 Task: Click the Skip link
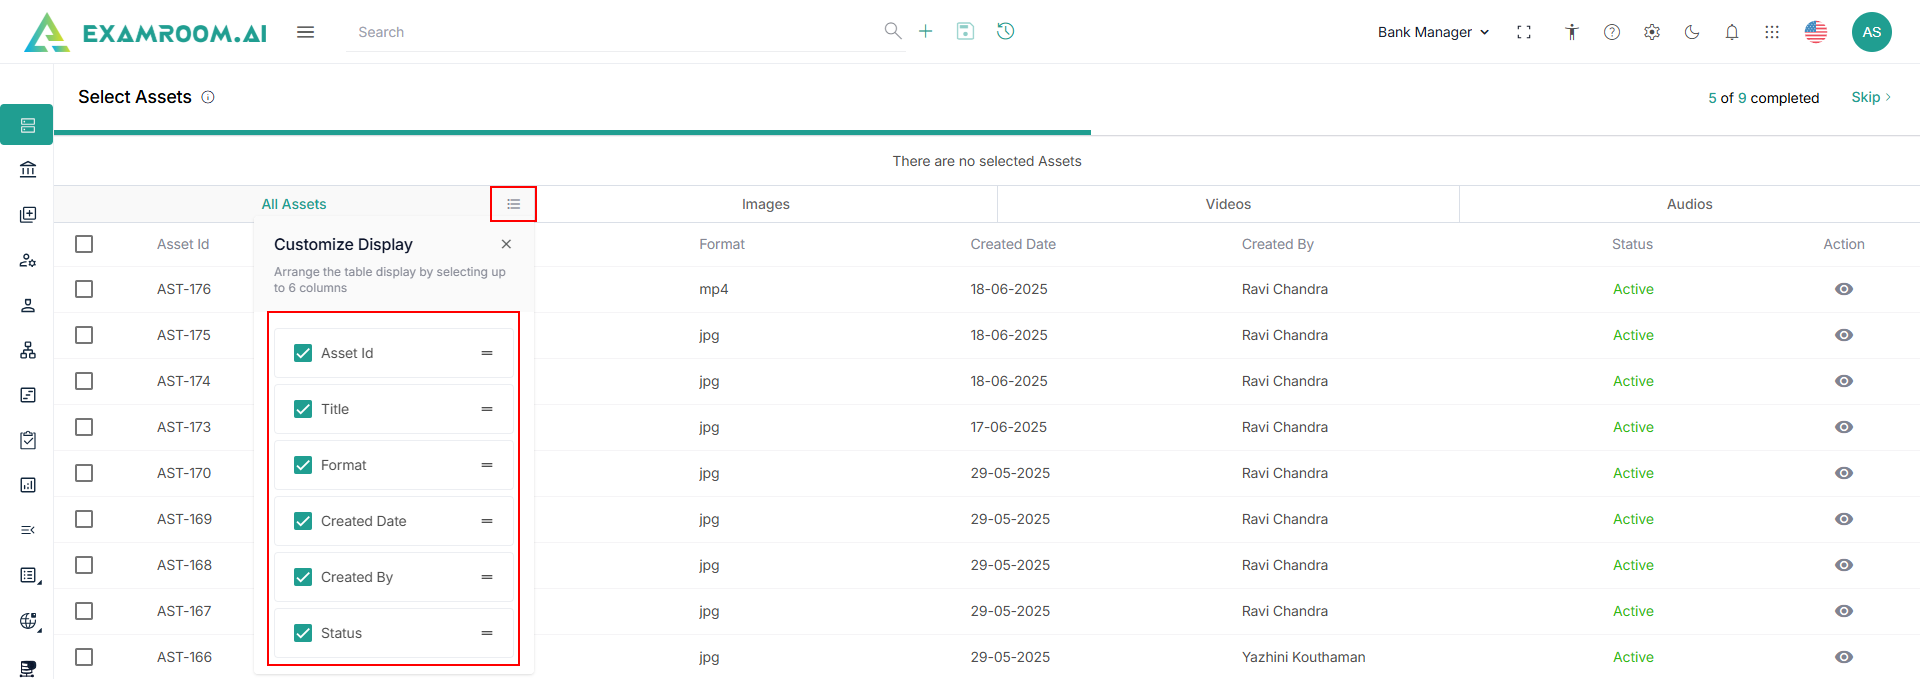[x=1866, y=97]
